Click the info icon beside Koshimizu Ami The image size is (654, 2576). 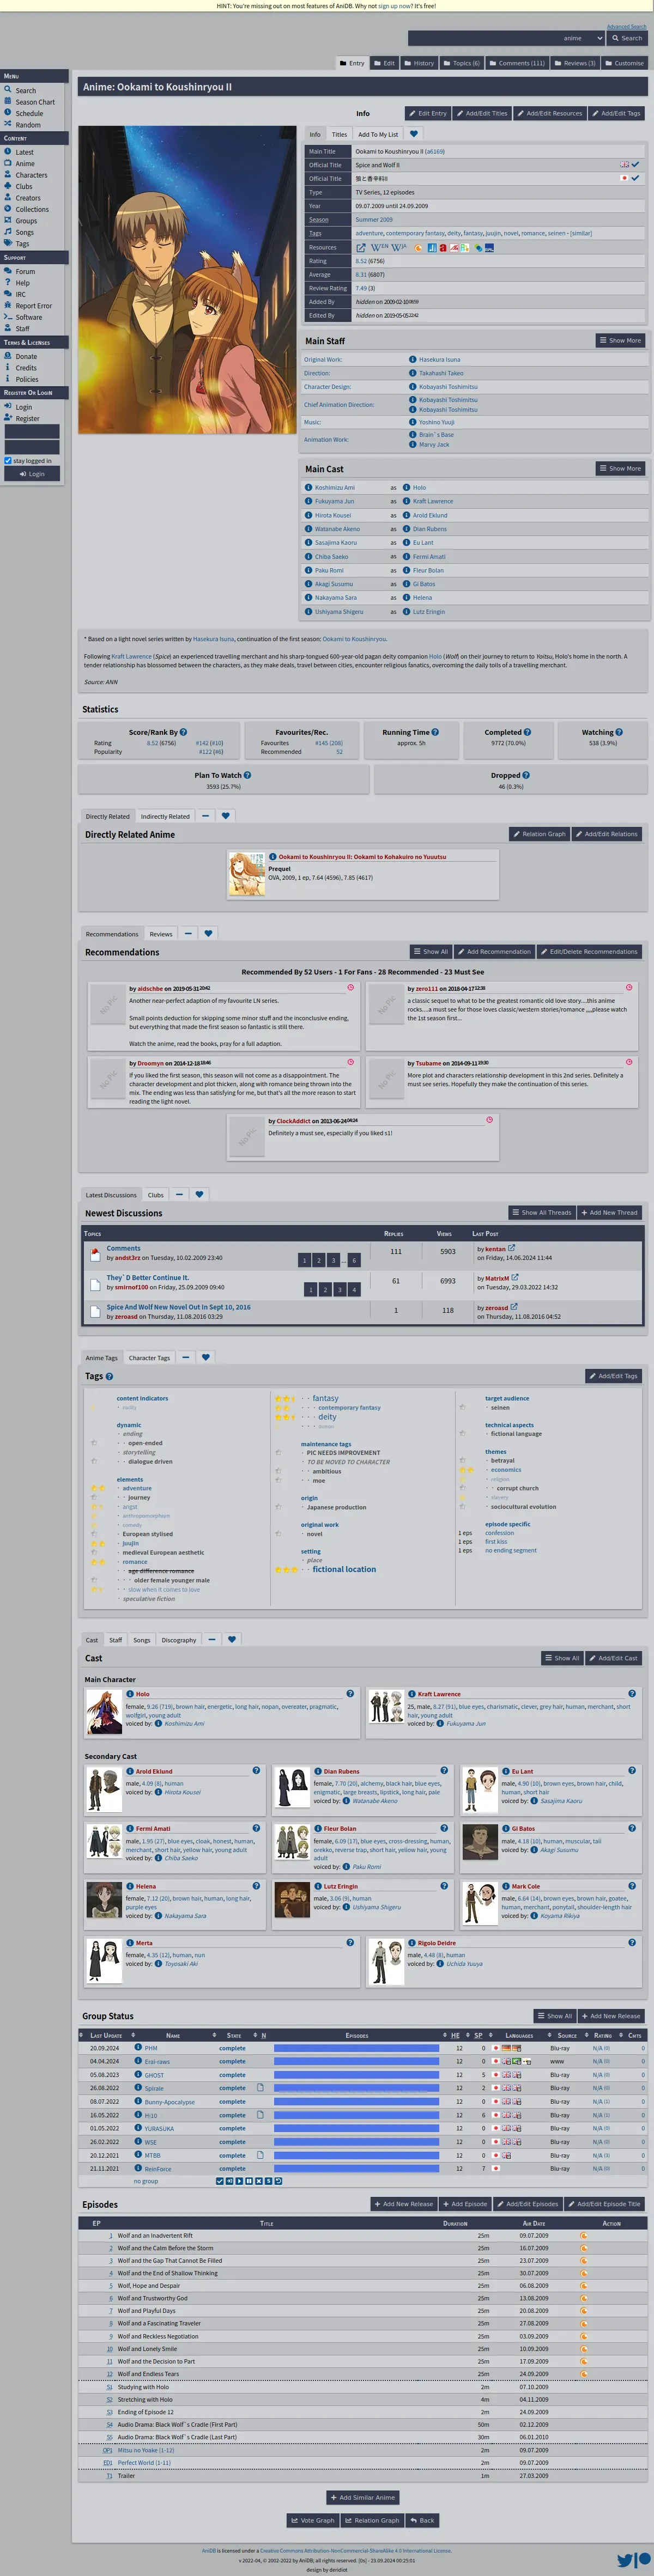(308, 488)
